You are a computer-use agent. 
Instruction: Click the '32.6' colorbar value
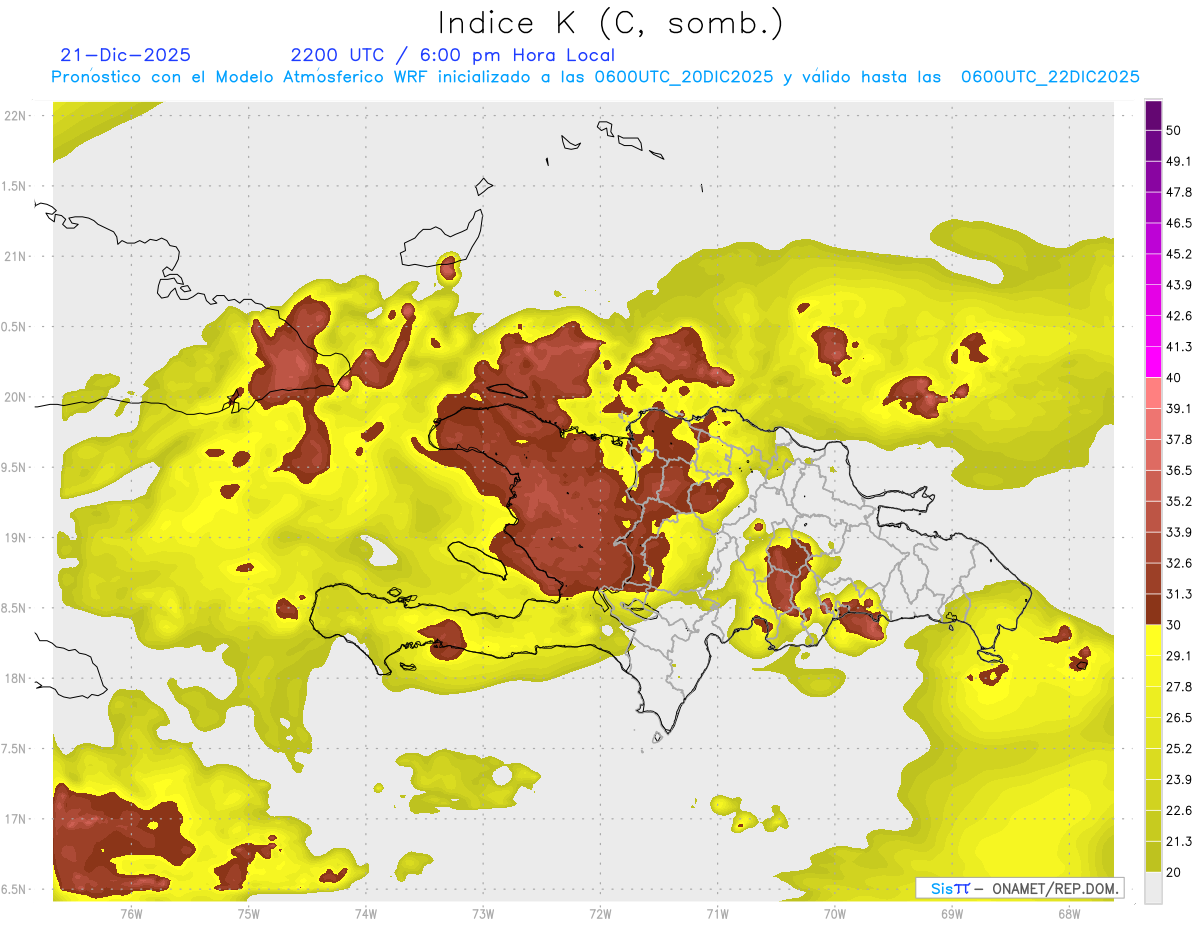(x=1179, y=563)
